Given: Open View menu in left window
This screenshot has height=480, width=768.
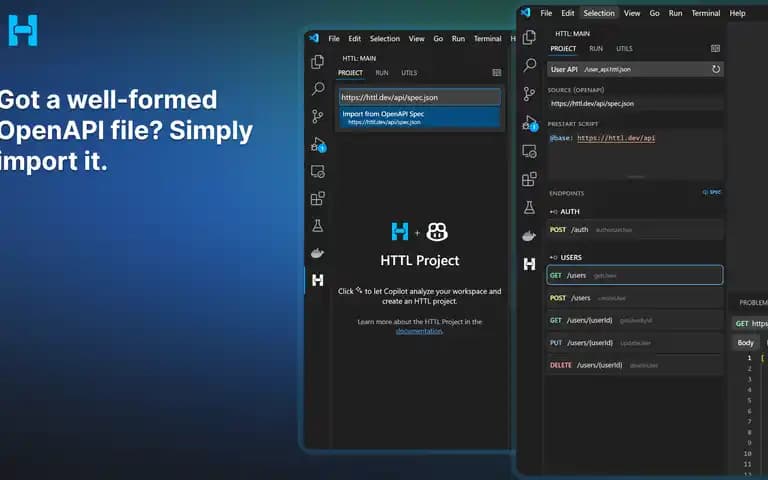Looking at the screenshot, I should (416, 38).
